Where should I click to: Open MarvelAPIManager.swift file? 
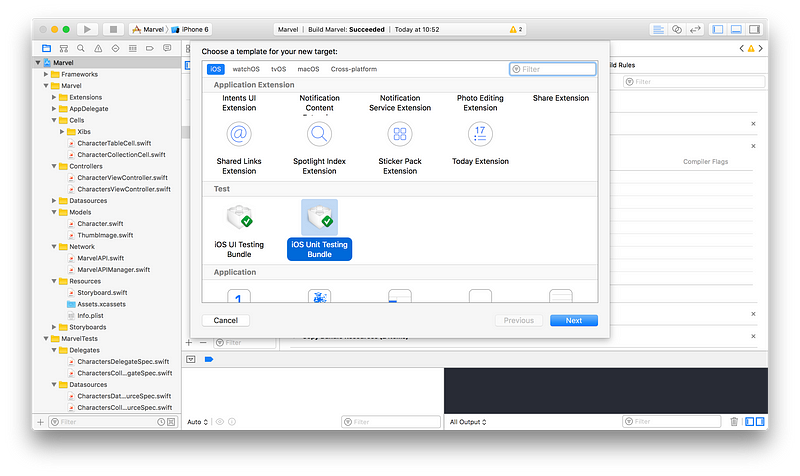tap(113, 269)
